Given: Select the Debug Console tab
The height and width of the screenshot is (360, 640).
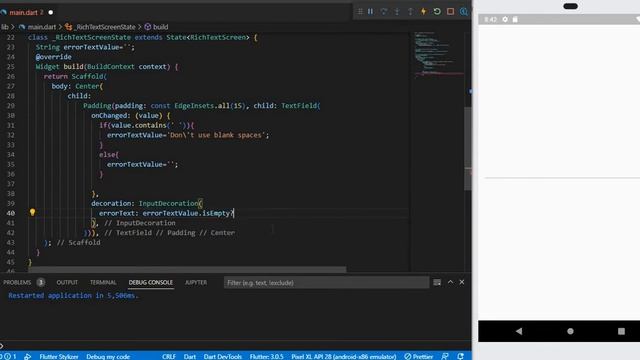Looking at the screenshot, I should 151,282.
